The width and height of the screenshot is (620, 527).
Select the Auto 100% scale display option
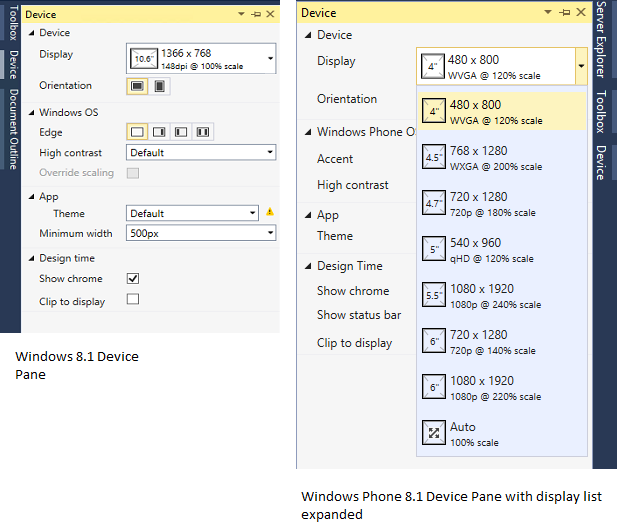(501, 434)
